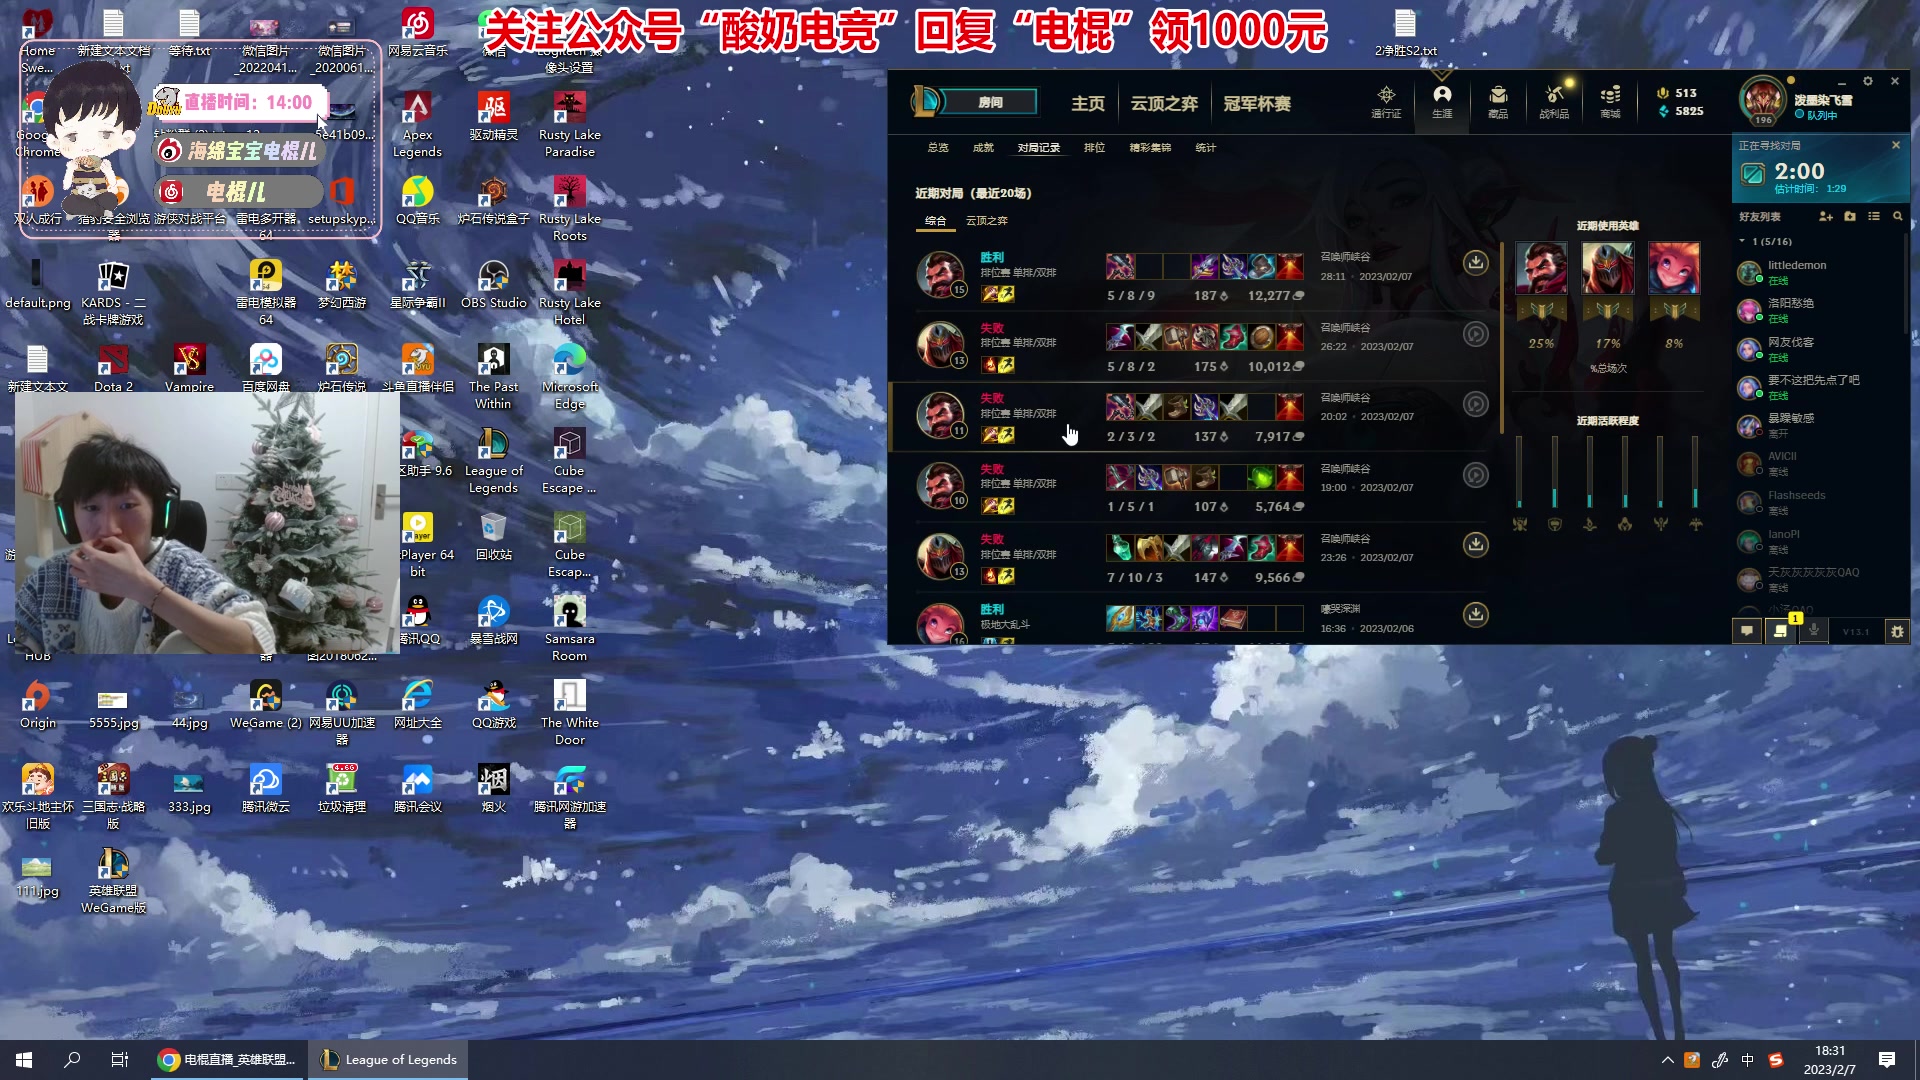Viewport: 1920px width, 1080px height.
Task: Open WeGame (2) desktop shortcut
Action: [x=265, y=705]
